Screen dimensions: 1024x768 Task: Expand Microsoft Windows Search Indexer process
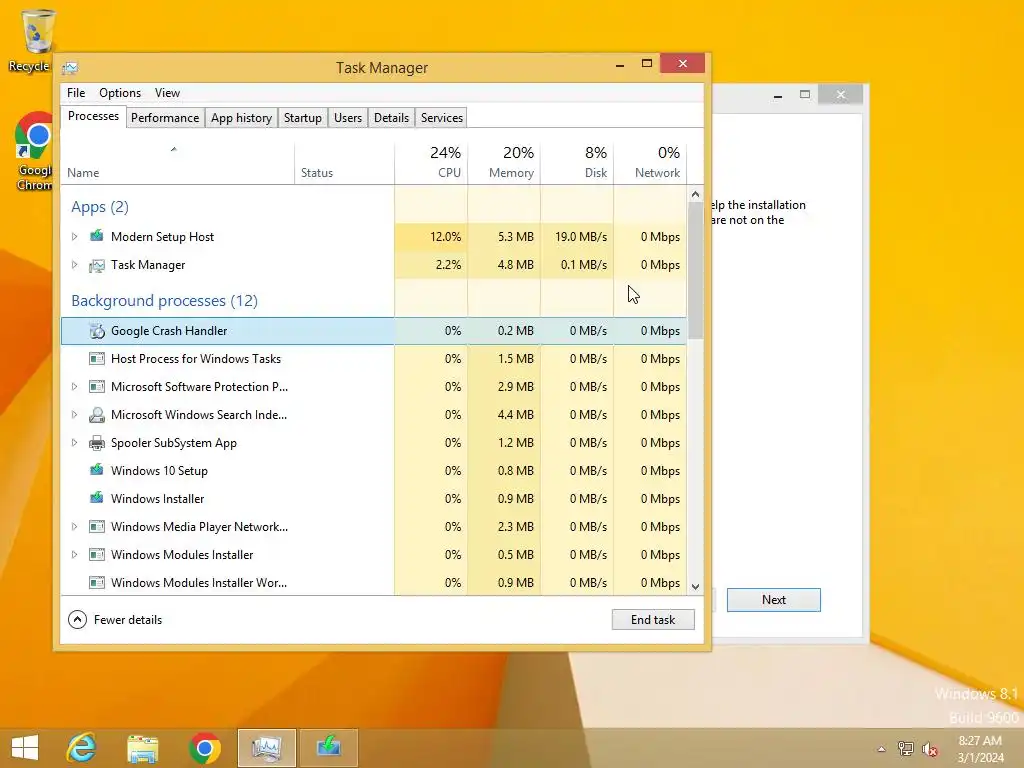click(74, 415)
